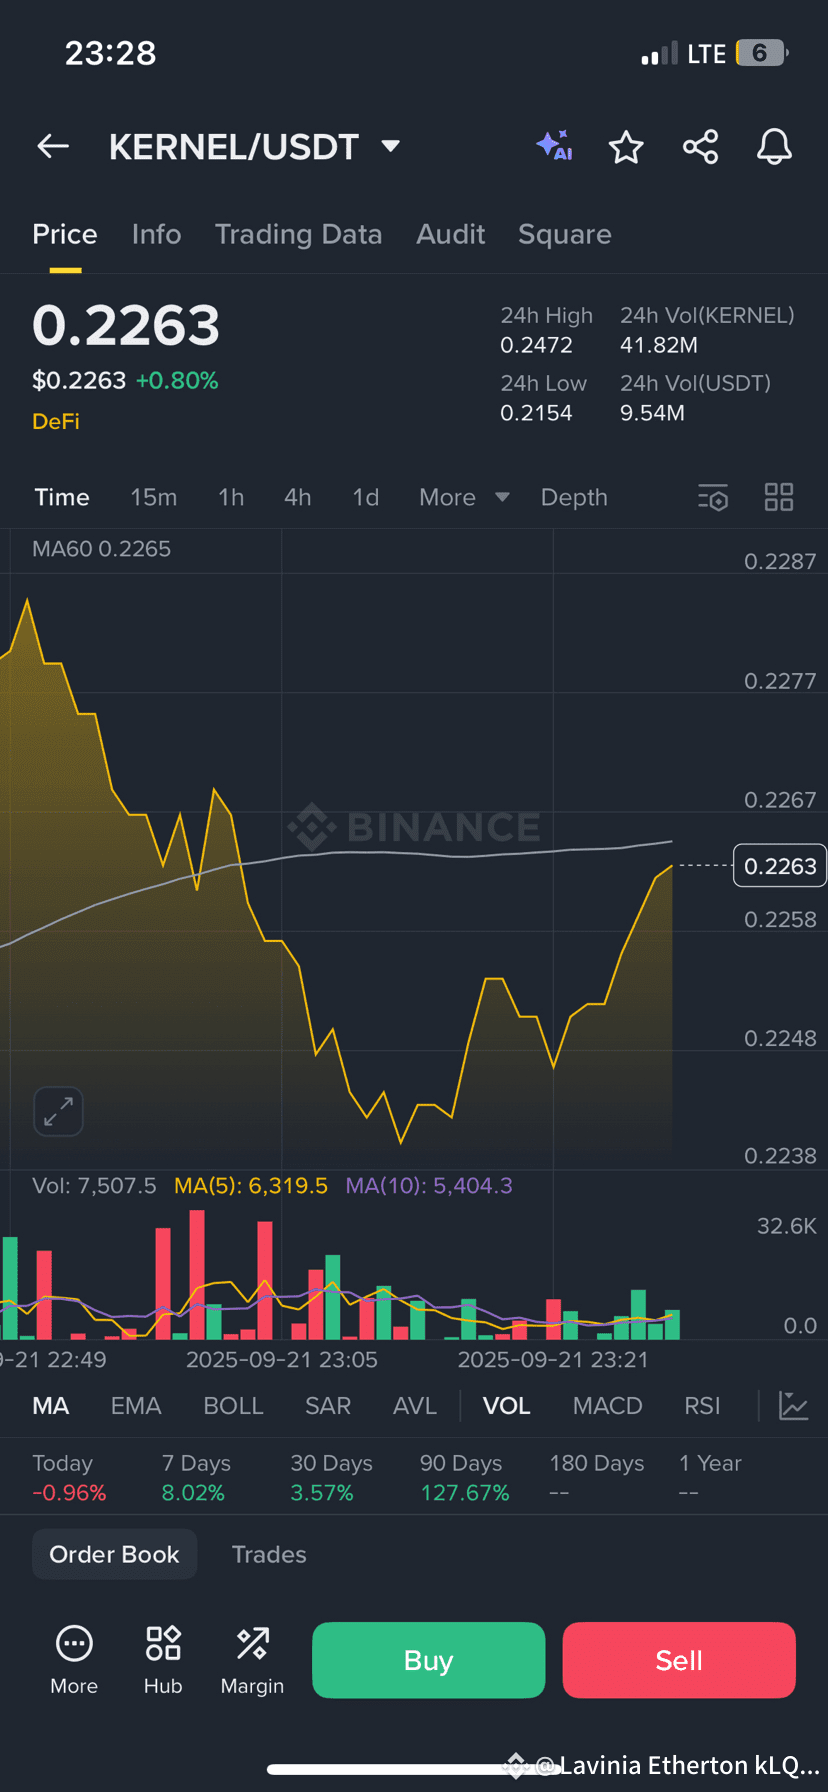This screenshot has height=1792, width=828.
Task: Open chart settings icon beside Depth
Action: pos(713,497)
